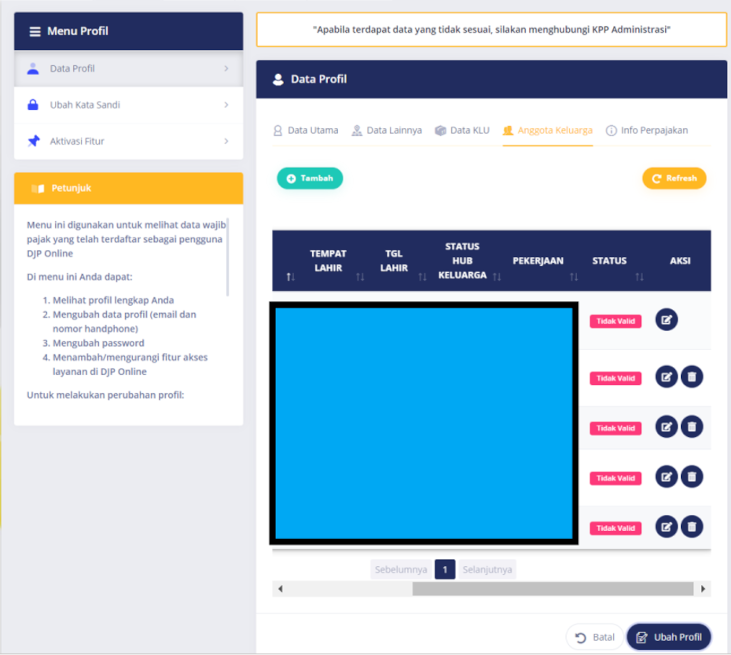The image size is (731, 655).
Task: Click the edit icon in the third row
Action: coord(666,427)
